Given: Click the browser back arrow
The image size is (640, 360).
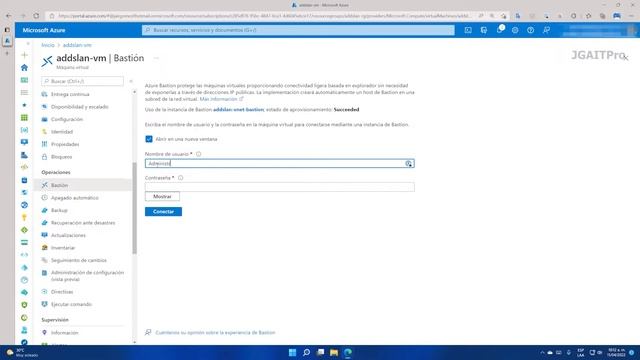Looking at the screenshot, I should [9, 16].
